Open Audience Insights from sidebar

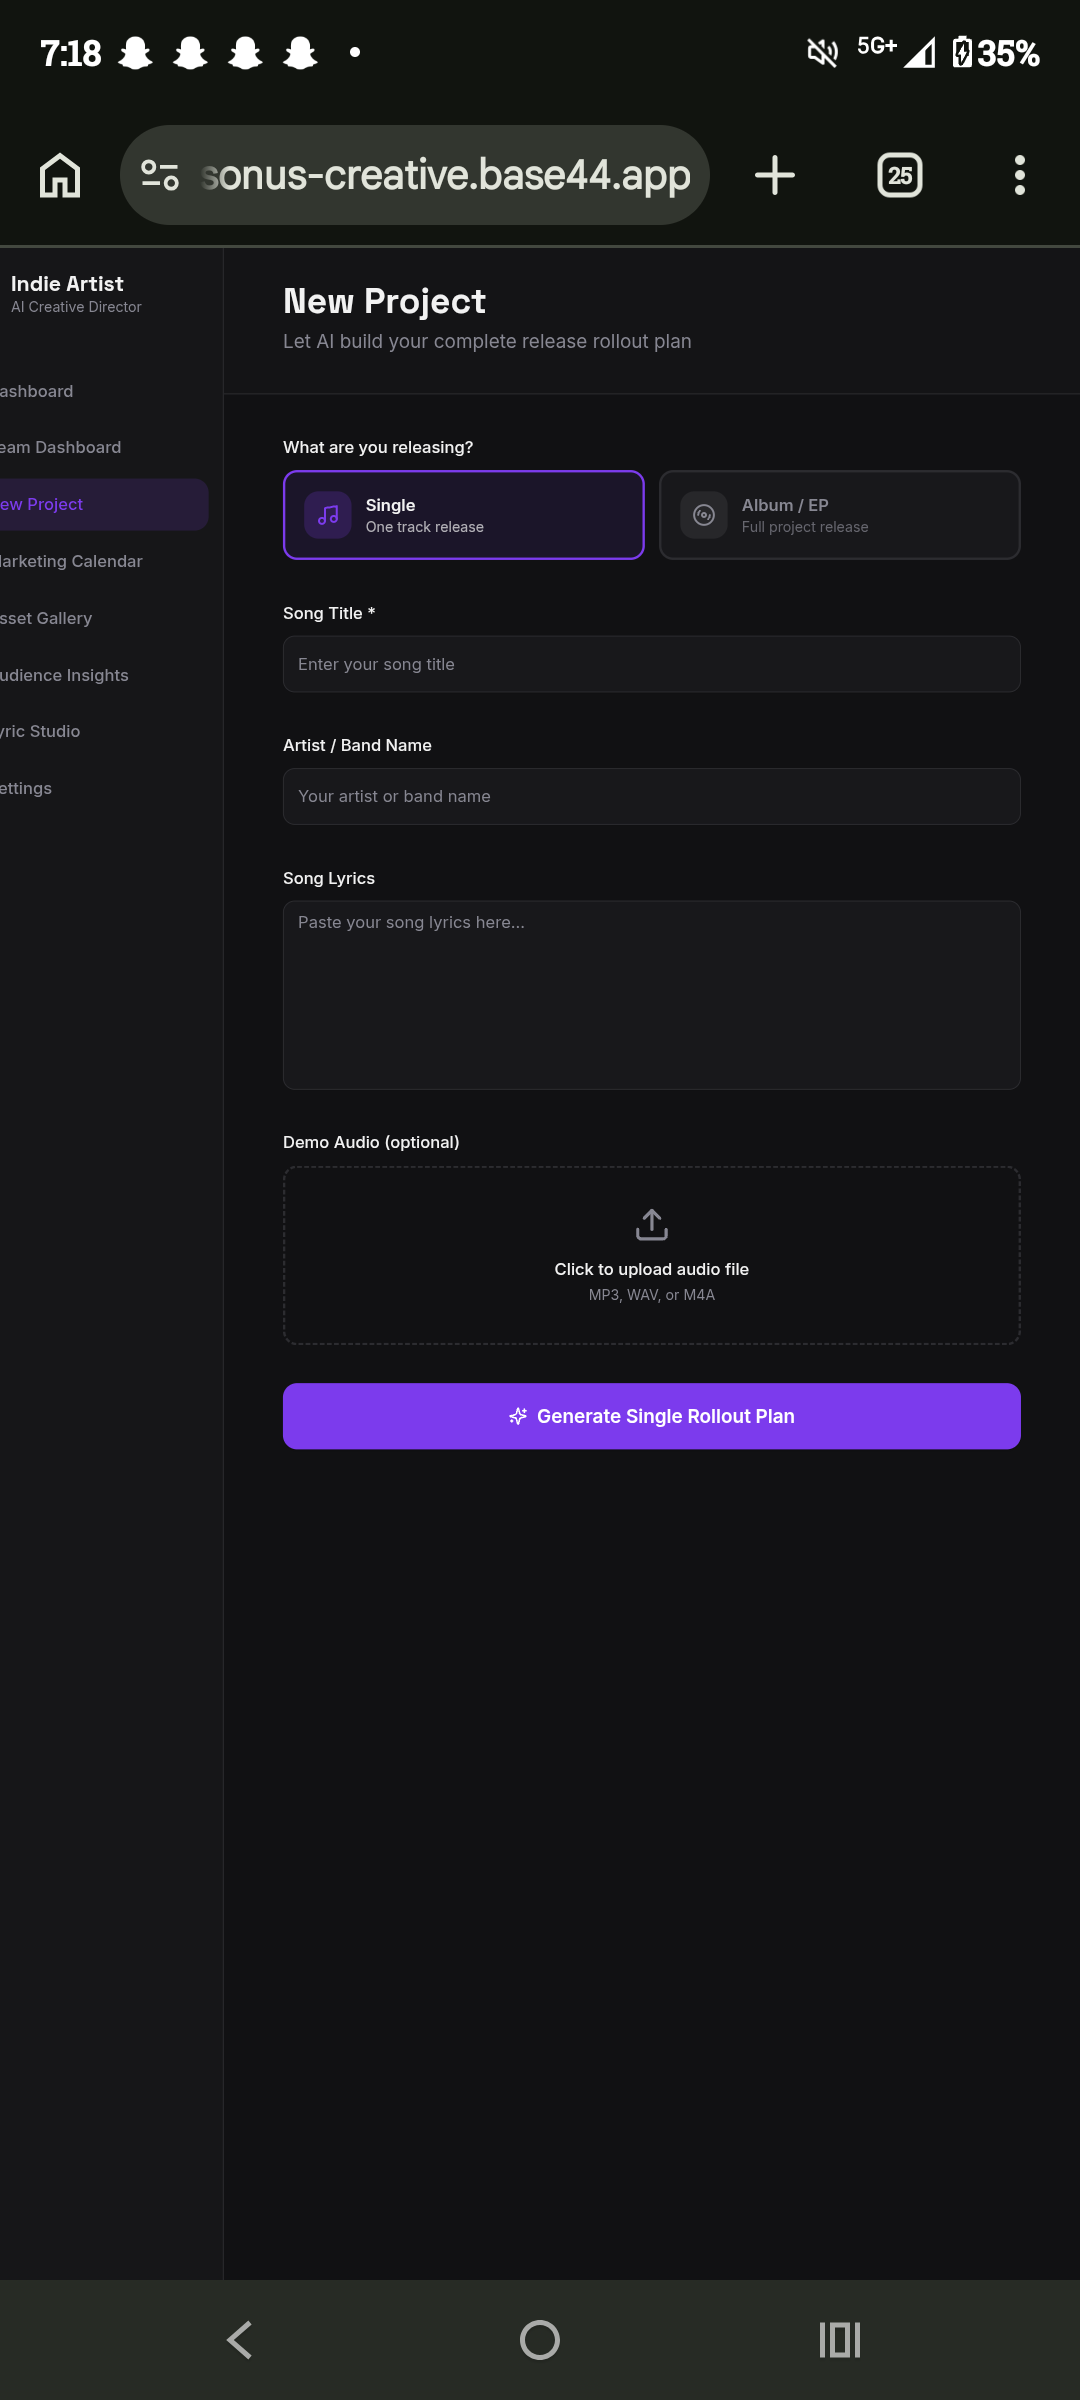[x=64, y=675]
